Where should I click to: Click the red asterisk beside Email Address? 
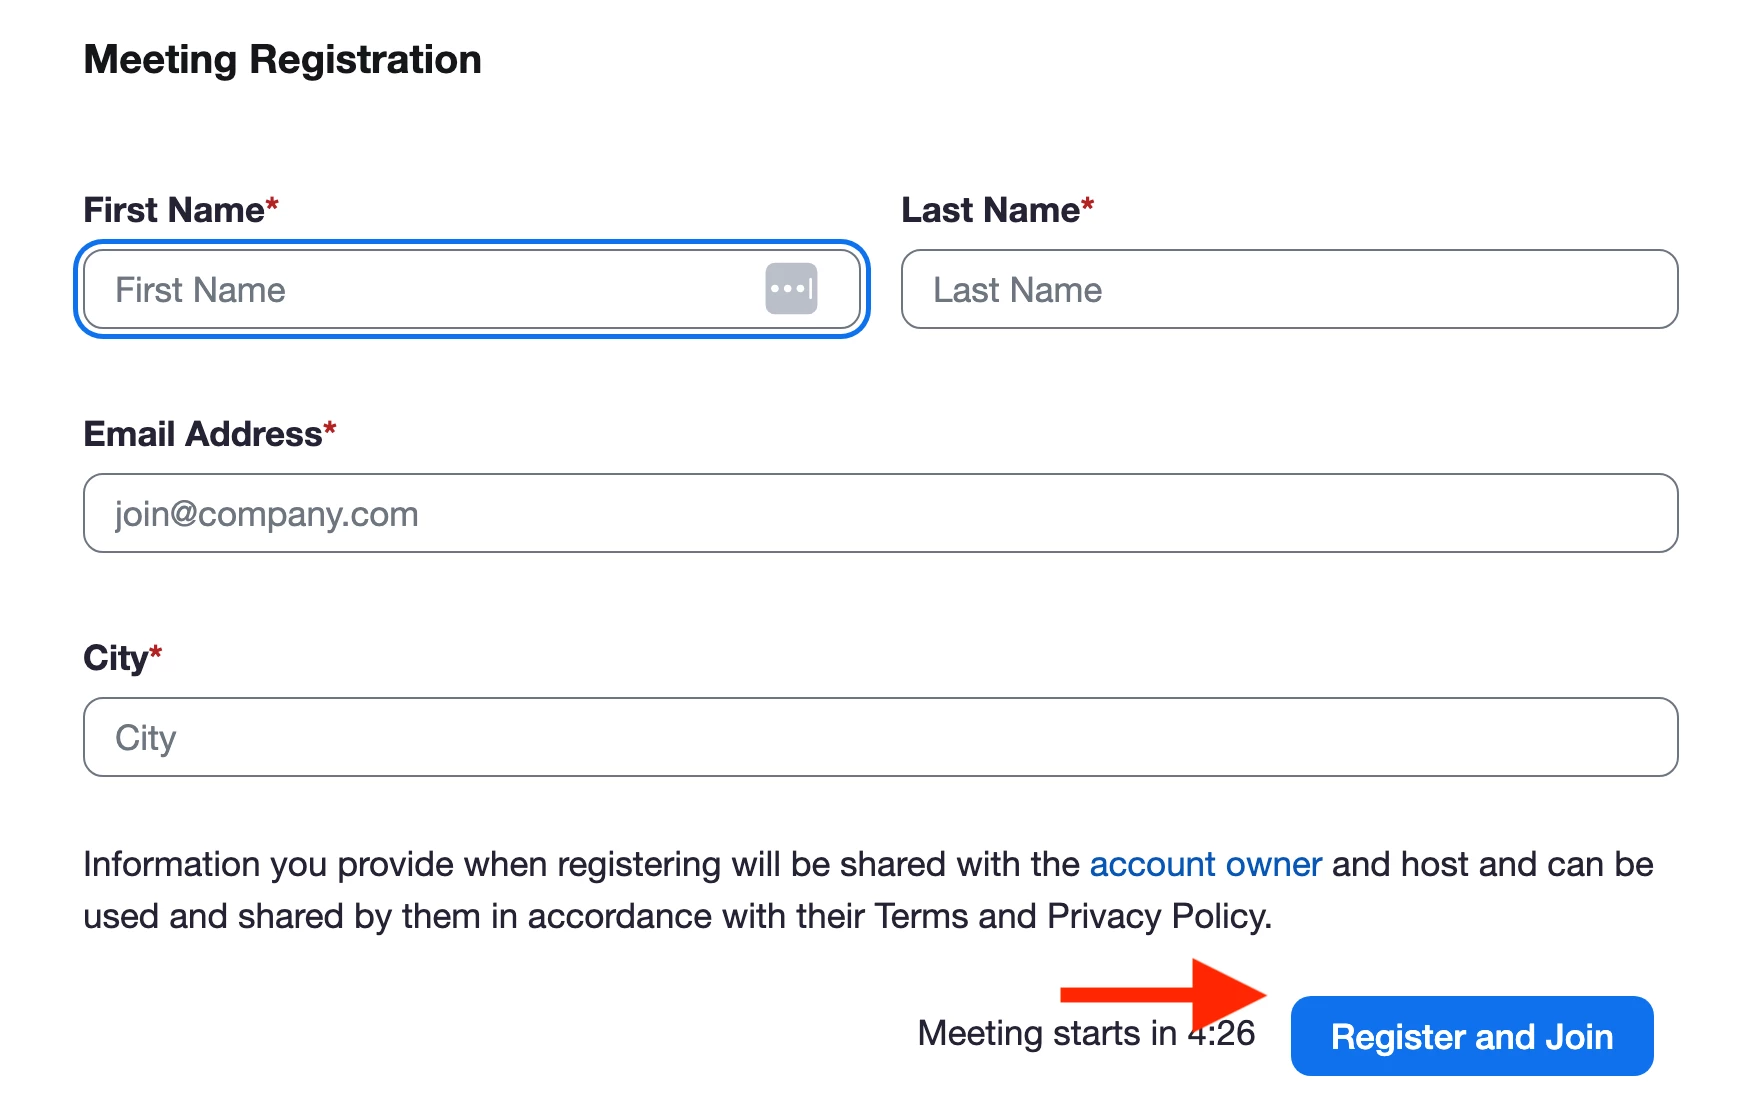click(330, 429)
